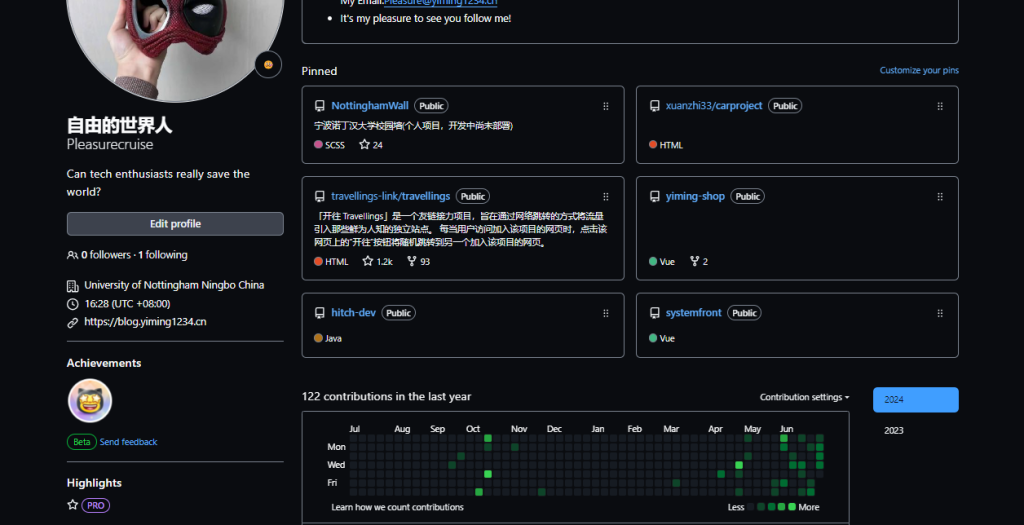The image size is (1024, 525).
Task: Open the hitch-dev repository link
Action: pyautogui.click(x=353, y=313)
